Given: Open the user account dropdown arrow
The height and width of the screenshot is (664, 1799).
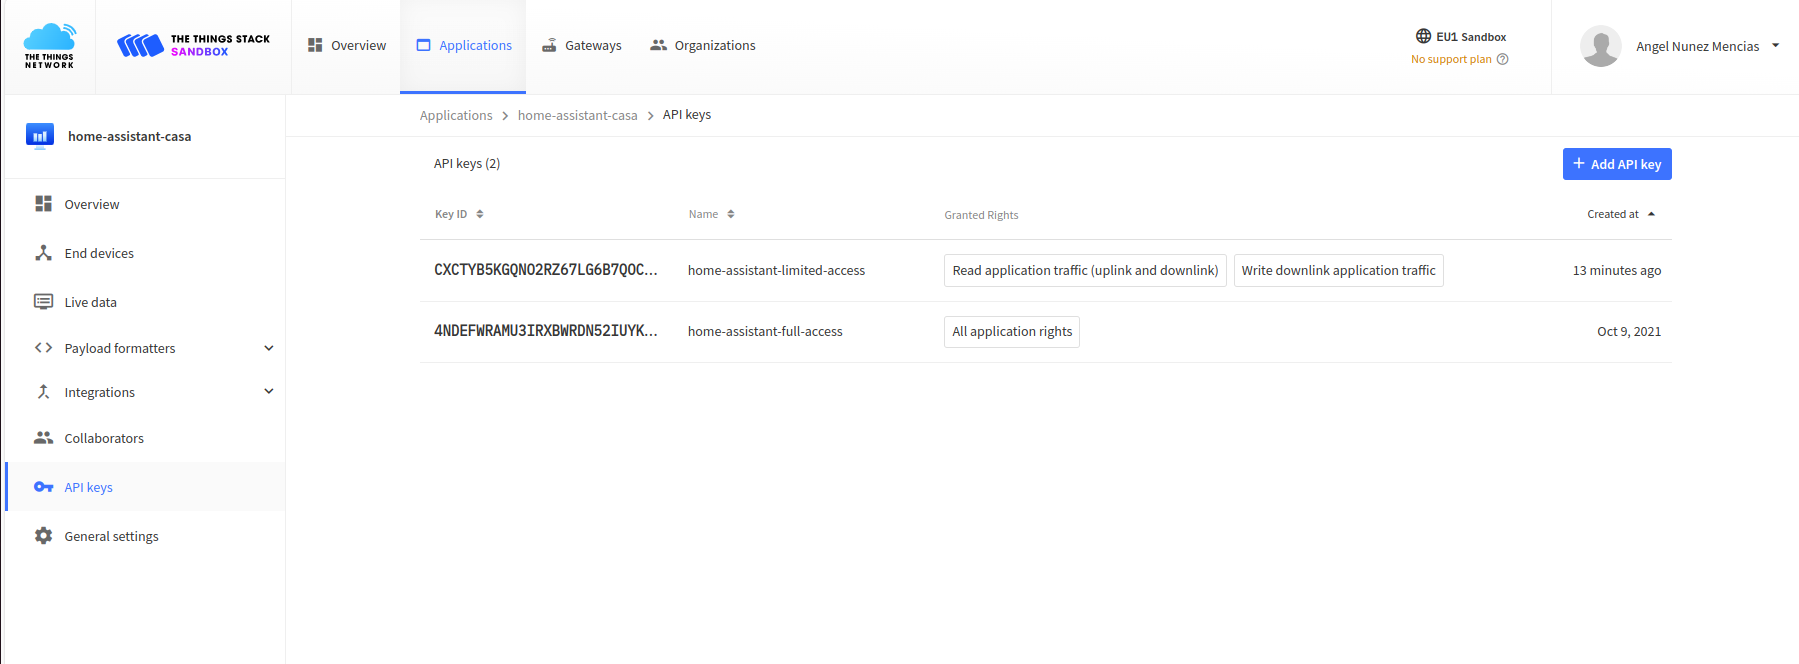Looking at the screenshot, I should pos(1775,45).
